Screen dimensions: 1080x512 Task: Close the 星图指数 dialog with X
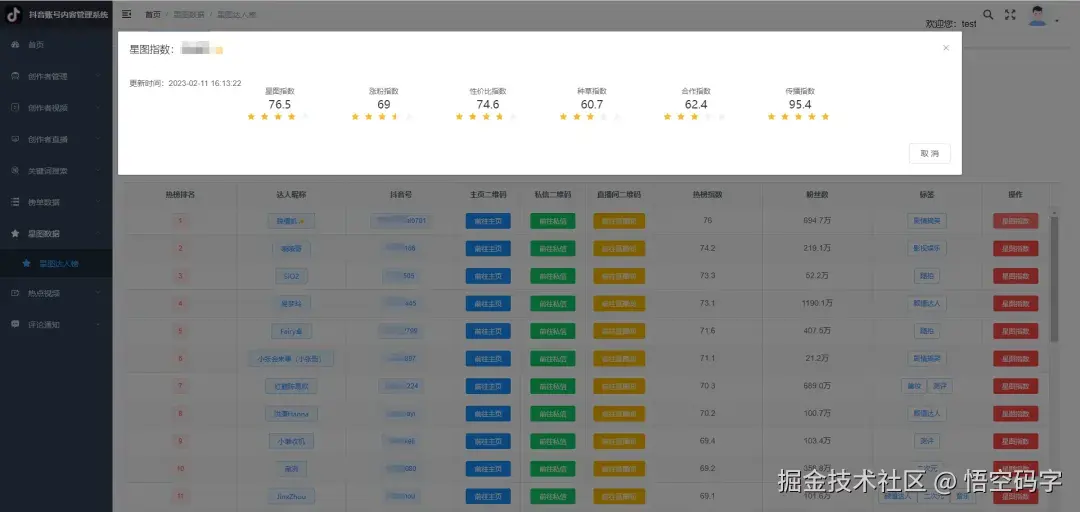tap(946, 48)
